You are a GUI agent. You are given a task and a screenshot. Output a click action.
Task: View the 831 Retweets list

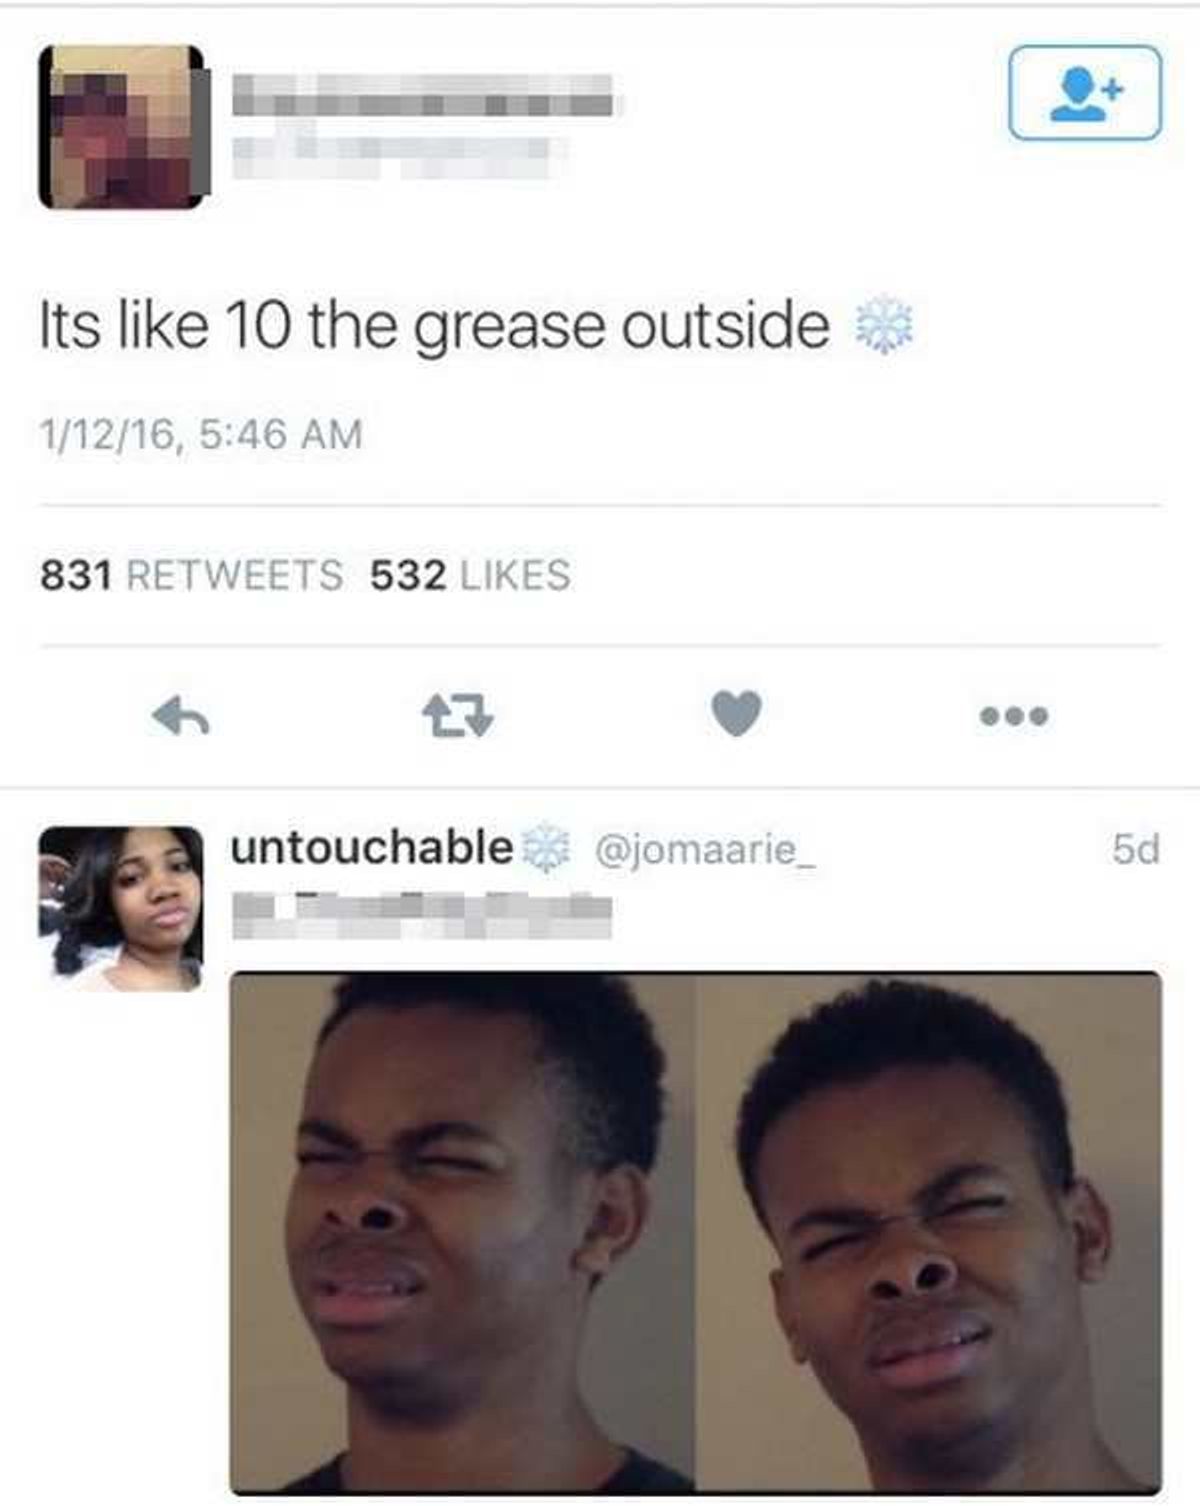tap(191, 575)
